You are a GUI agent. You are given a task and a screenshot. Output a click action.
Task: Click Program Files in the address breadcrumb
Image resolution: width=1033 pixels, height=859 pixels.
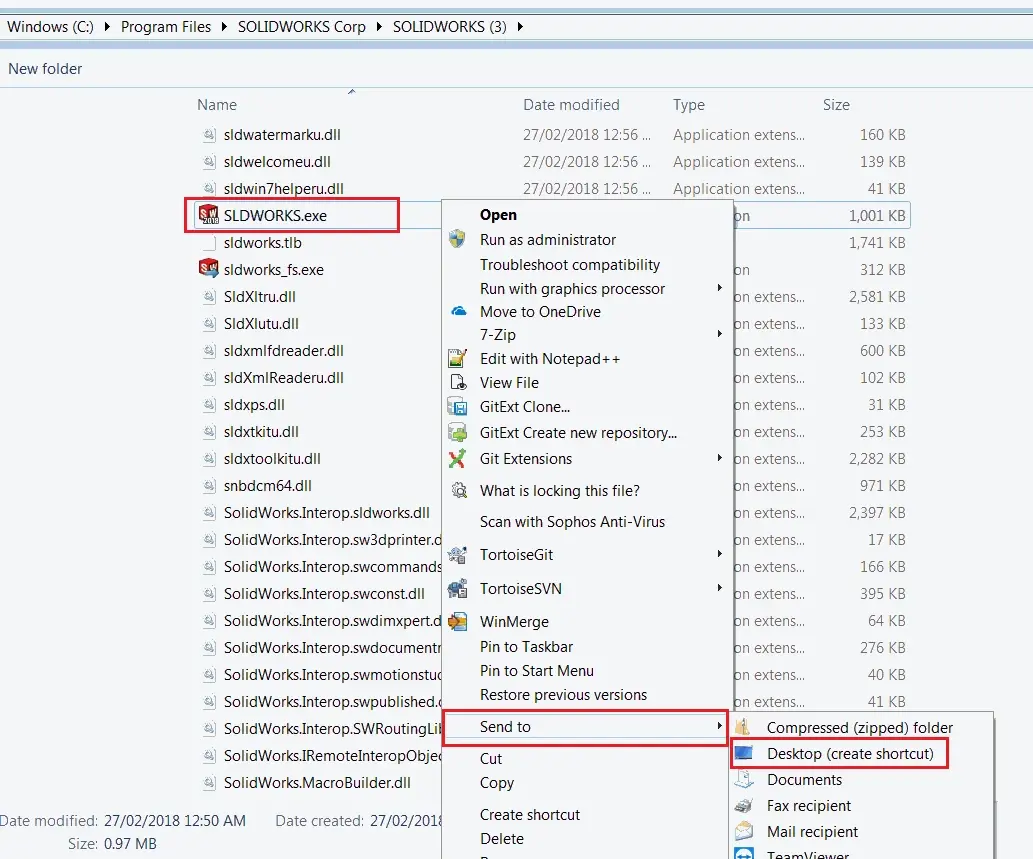point(166,26)
